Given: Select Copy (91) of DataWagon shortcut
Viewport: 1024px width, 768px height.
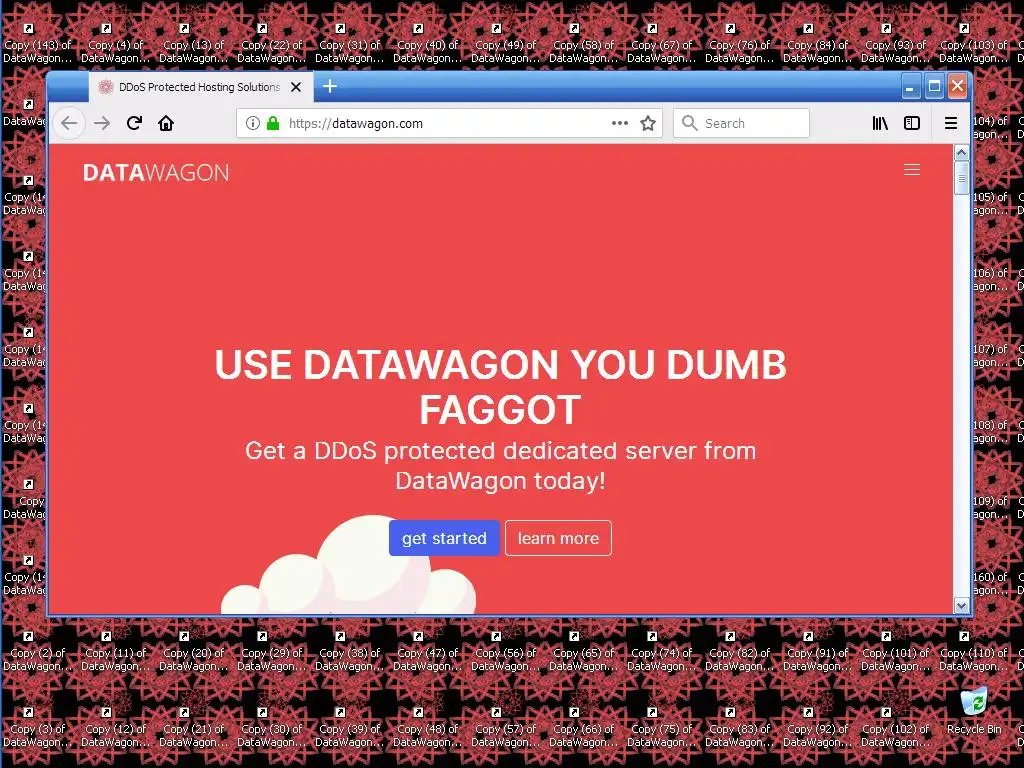Looking at the screenshot, I should pos(818,652).
